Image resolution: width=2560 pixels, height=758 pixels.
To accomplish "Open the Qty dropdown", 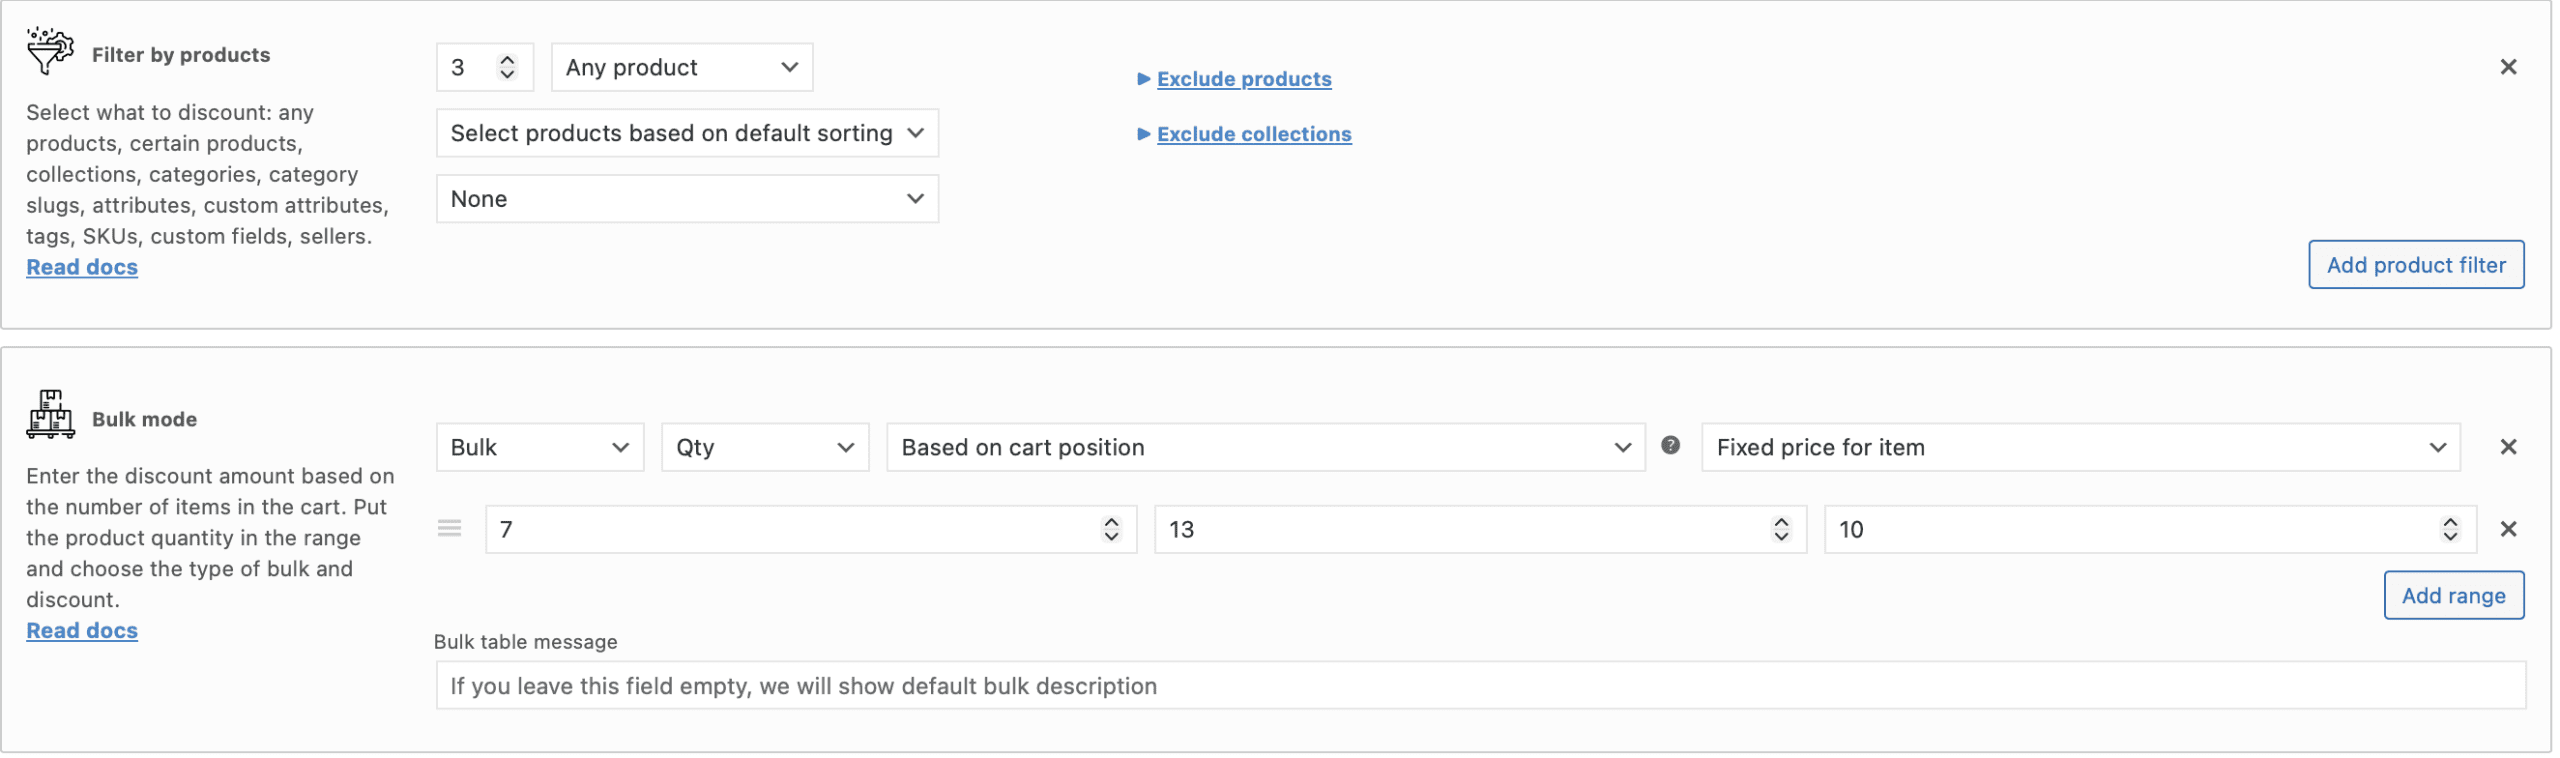I will point(764,447).
